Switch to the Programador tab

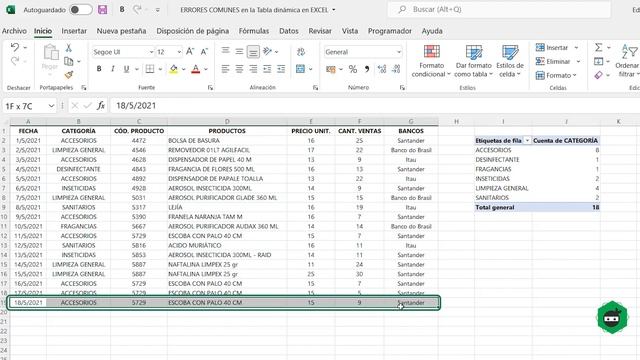click(x=389, y=31)
